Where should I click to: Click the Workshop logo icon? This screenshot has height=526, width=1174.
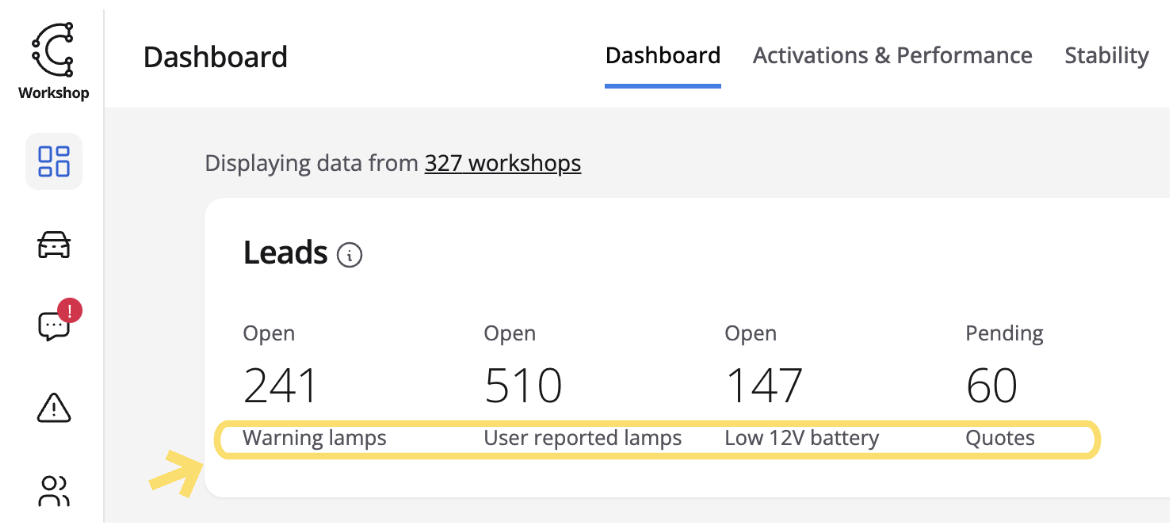click(53, 51)
